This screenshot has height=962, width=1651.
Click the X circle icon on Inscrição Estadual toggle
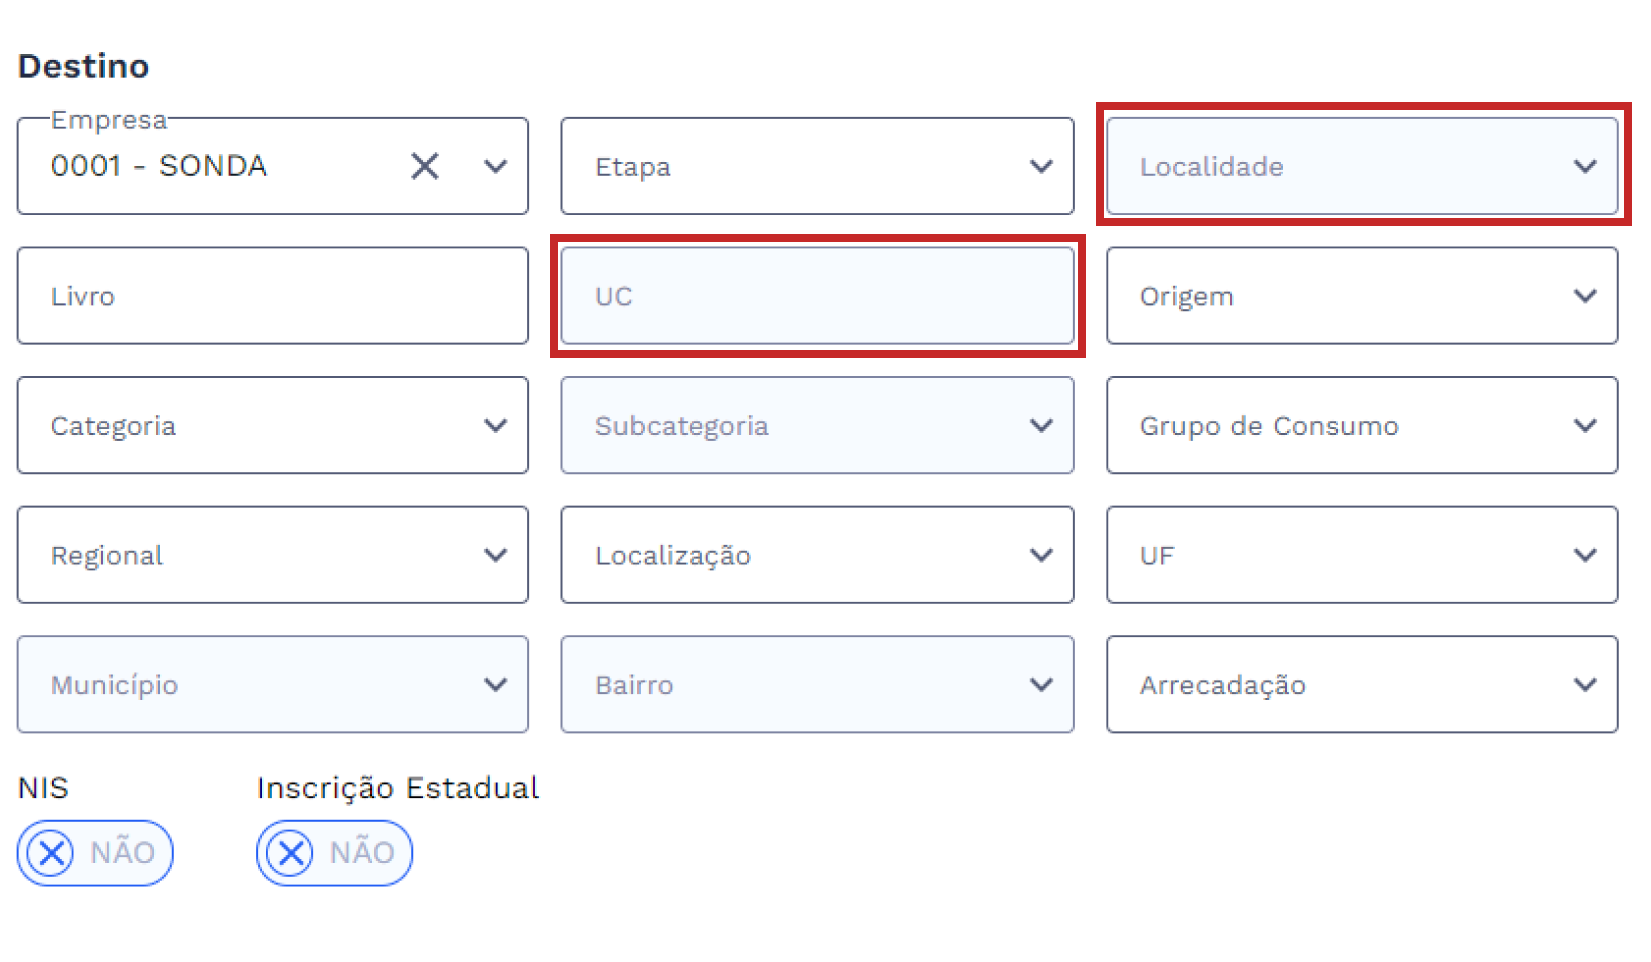290,853
